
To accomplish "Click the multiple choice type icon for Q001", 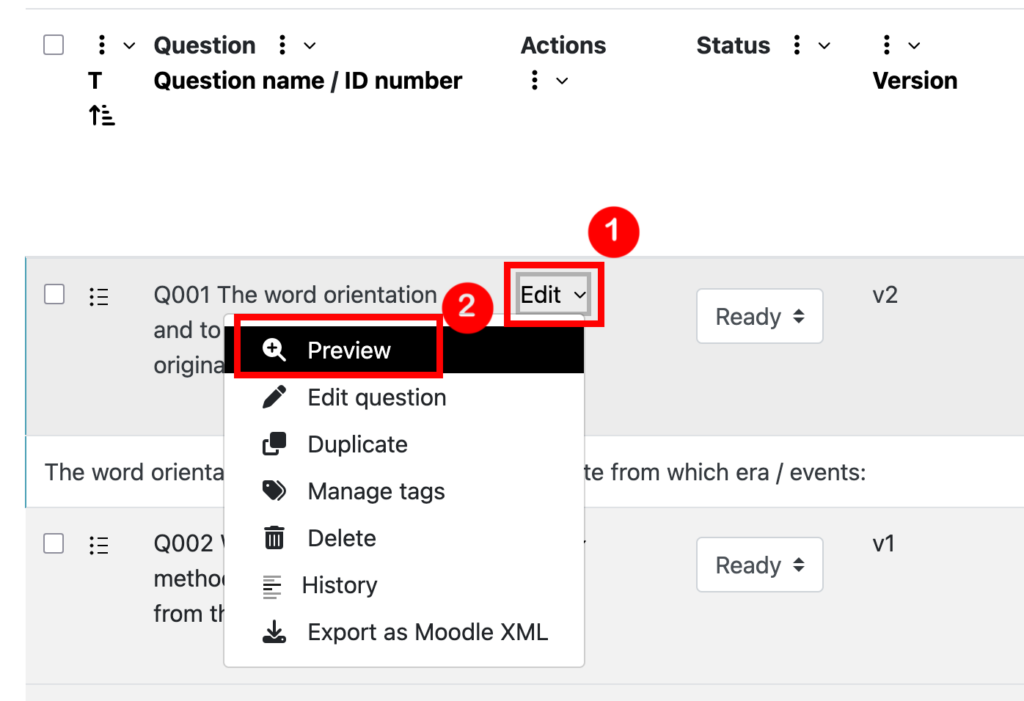I will pyautogui.click(x=99, y=296).
